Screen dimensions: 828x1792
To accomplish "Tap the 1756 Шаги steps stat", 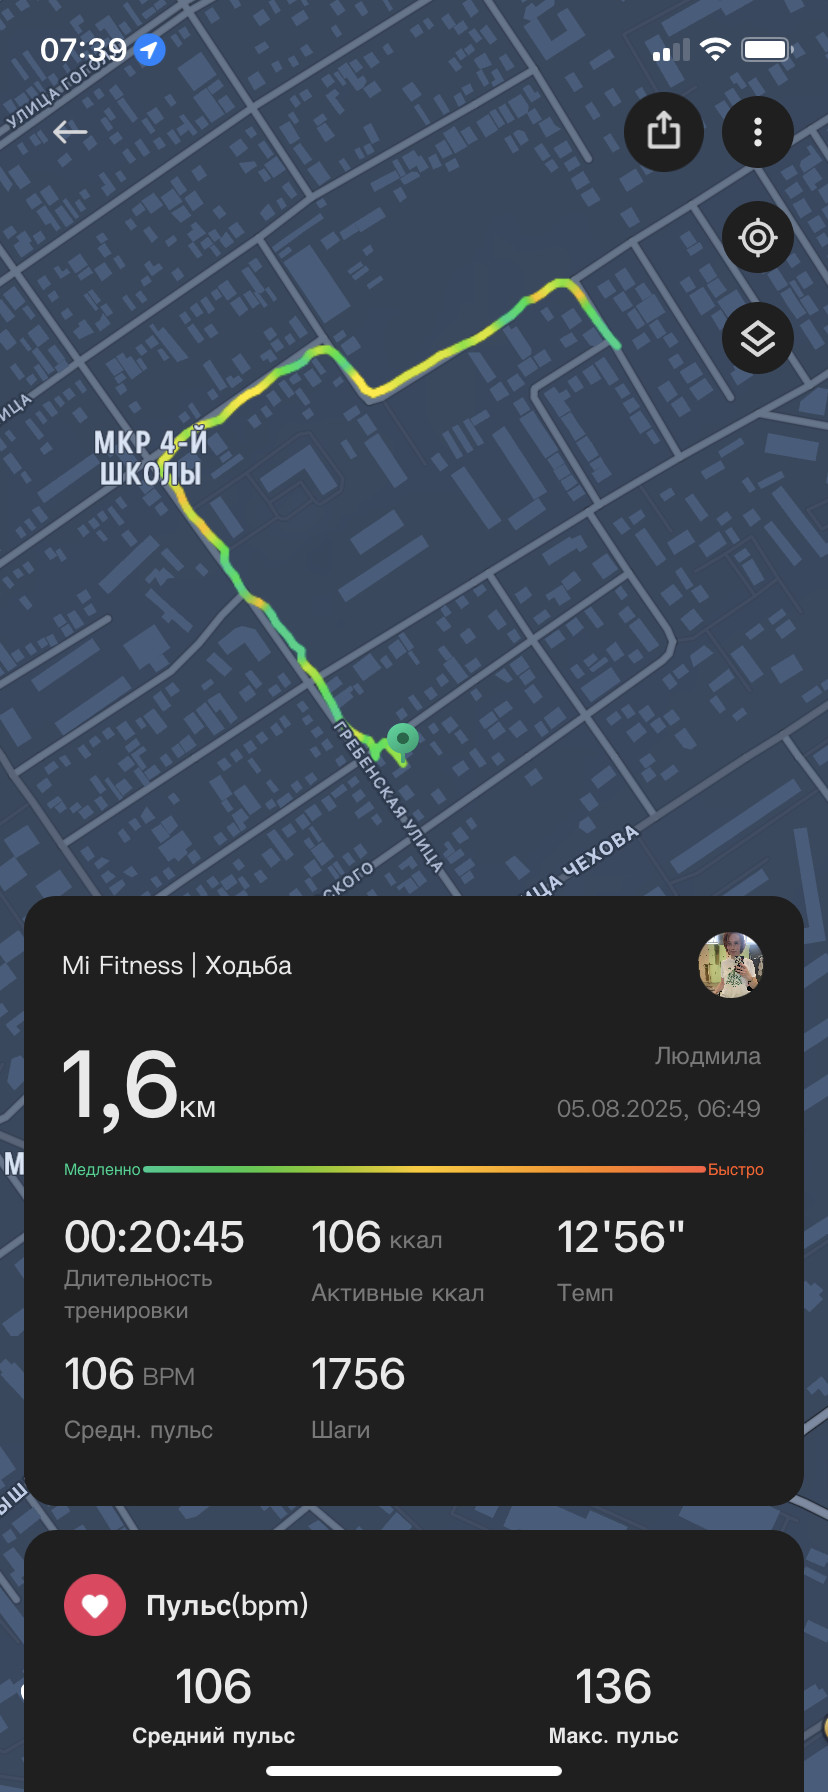I will (358, 1396).
